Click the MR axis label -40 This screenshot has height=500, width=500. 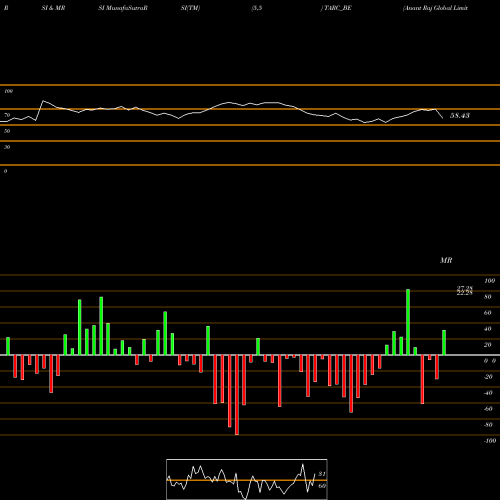coord(488,393)
